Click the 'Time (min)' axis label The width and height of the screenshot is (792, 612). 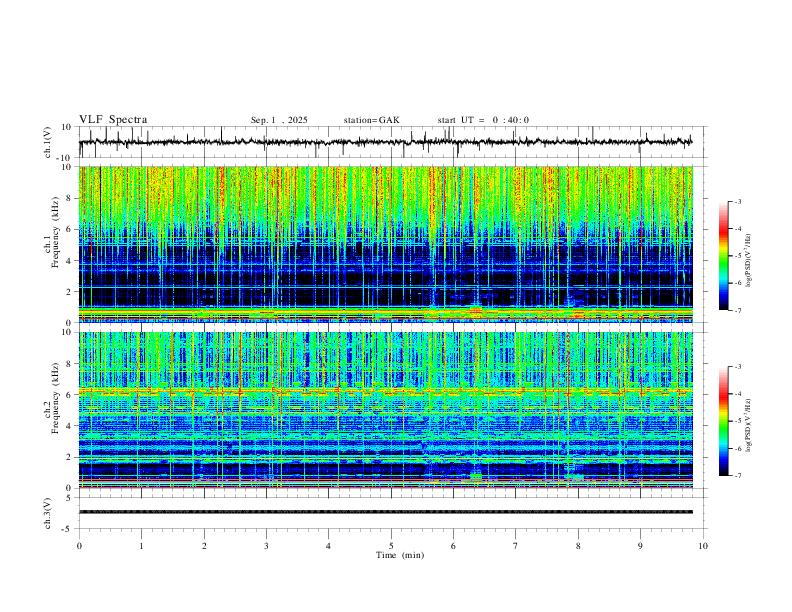click(400, 555)
